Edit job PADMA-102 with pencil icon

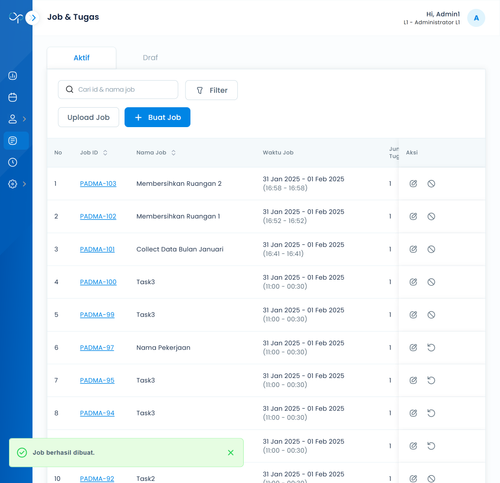[x=413, y=216]
